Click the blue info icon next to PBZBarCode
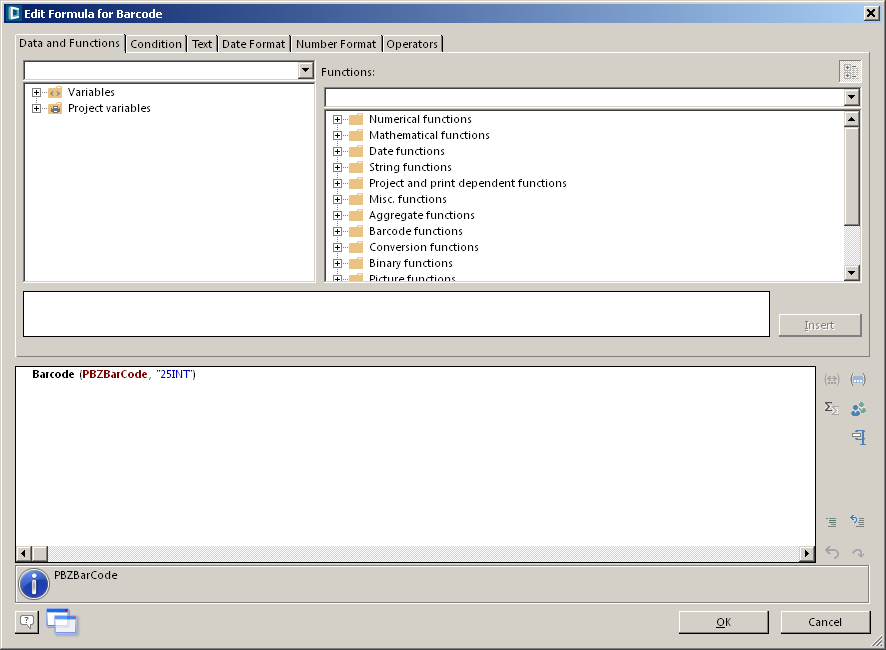The image size is (886, 650). pos(34,584)
